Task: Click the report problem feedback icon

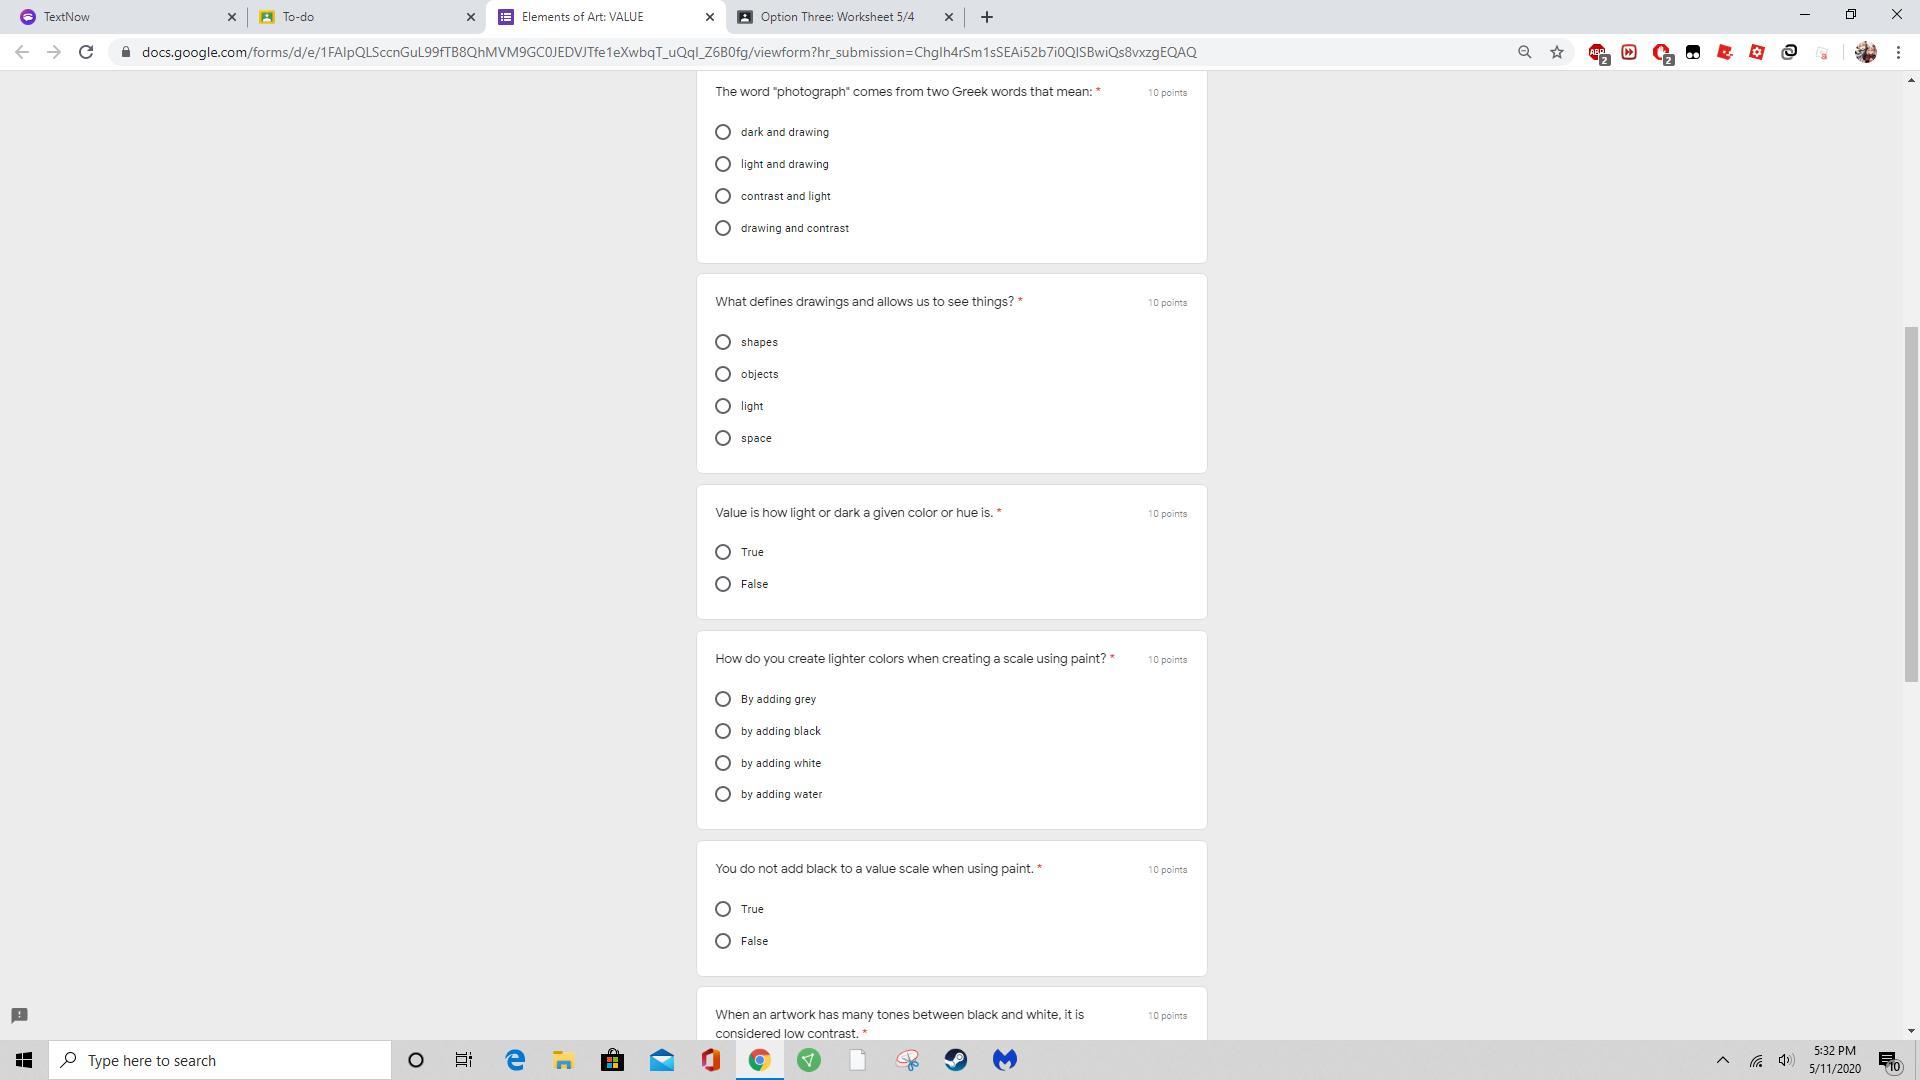Action: point(19,1015)
